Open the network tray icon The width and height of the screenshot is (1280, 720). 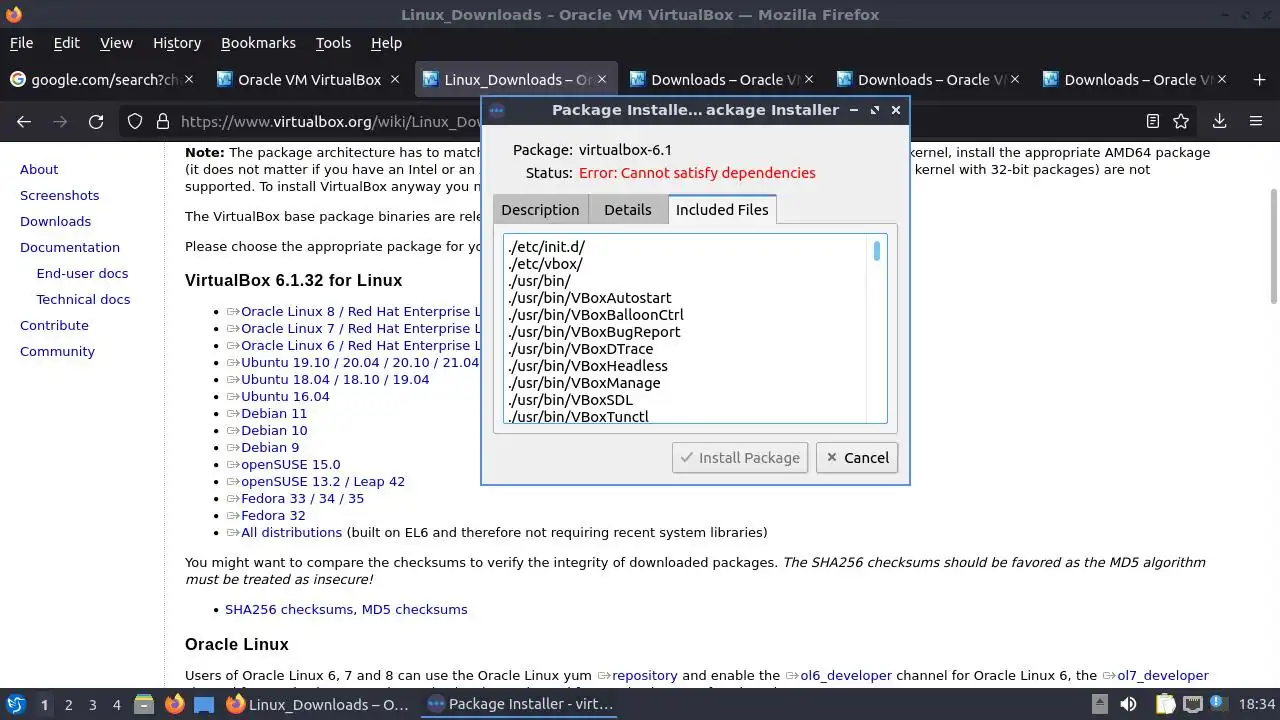[x=1191, y=704]
